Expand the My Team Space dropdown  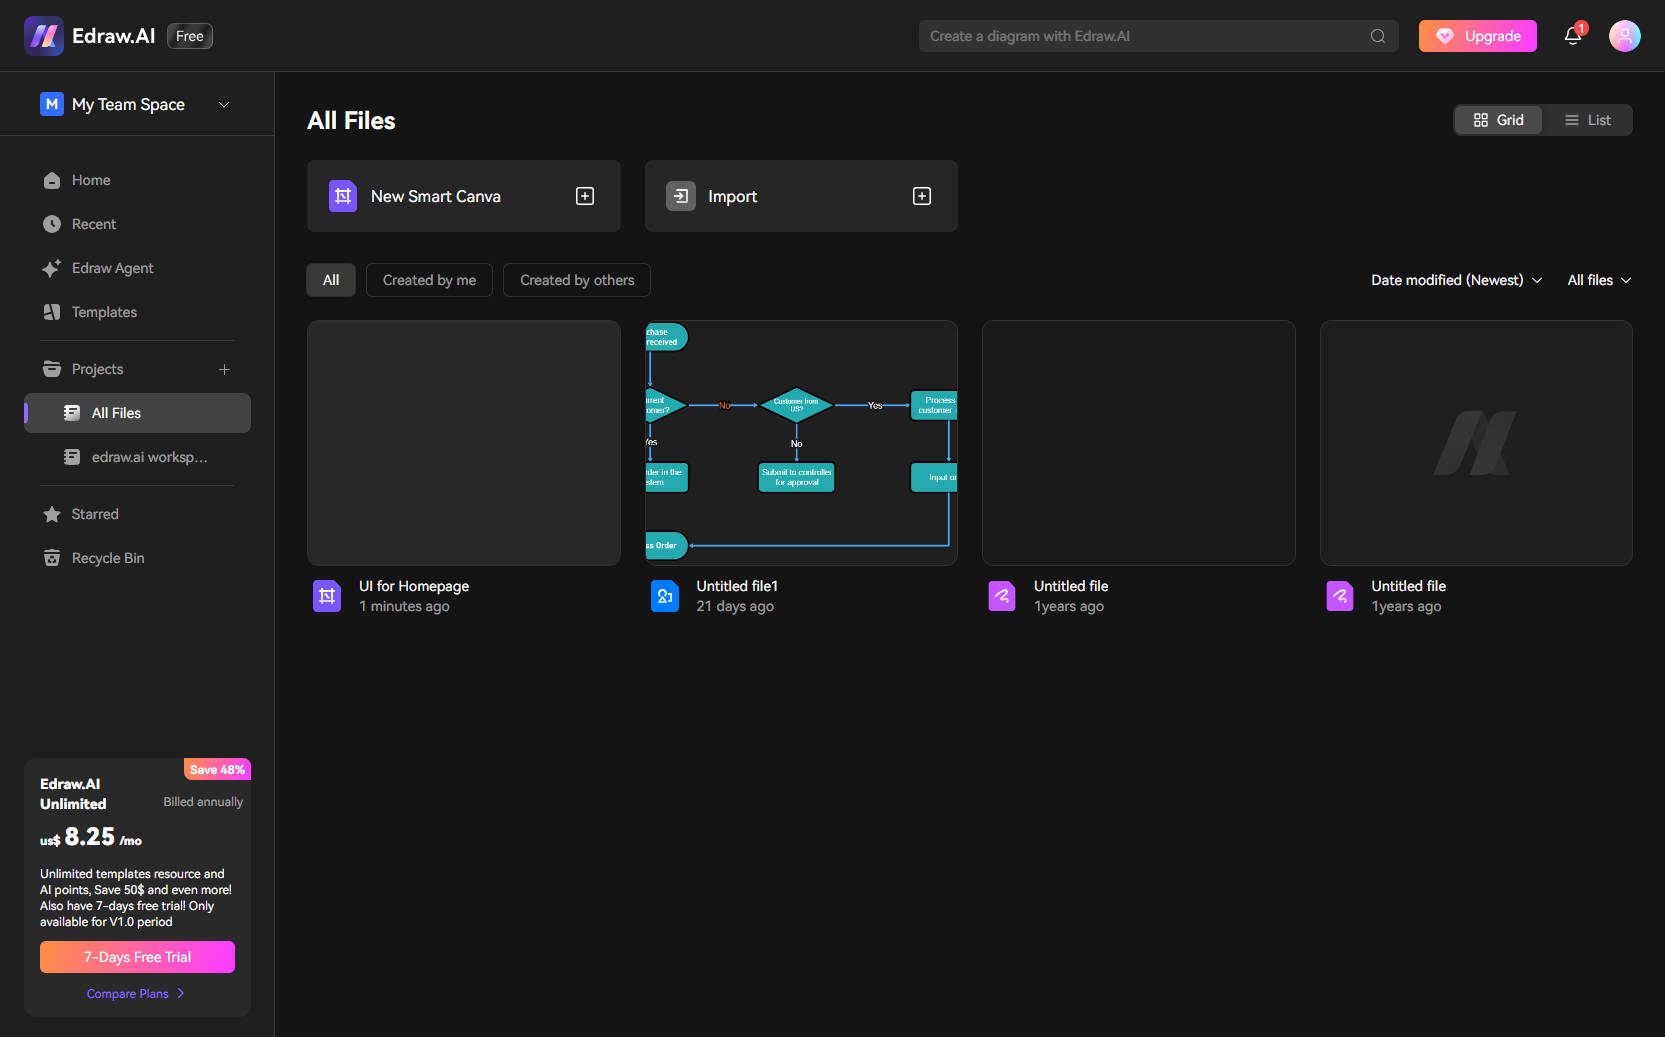tap(223, 104)
